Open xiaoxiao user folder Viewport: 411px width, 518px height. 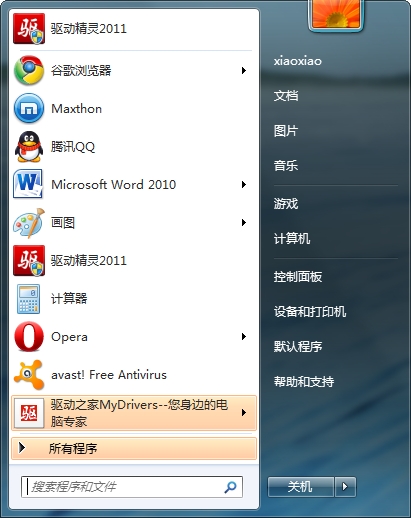click(x=298, y=61)
